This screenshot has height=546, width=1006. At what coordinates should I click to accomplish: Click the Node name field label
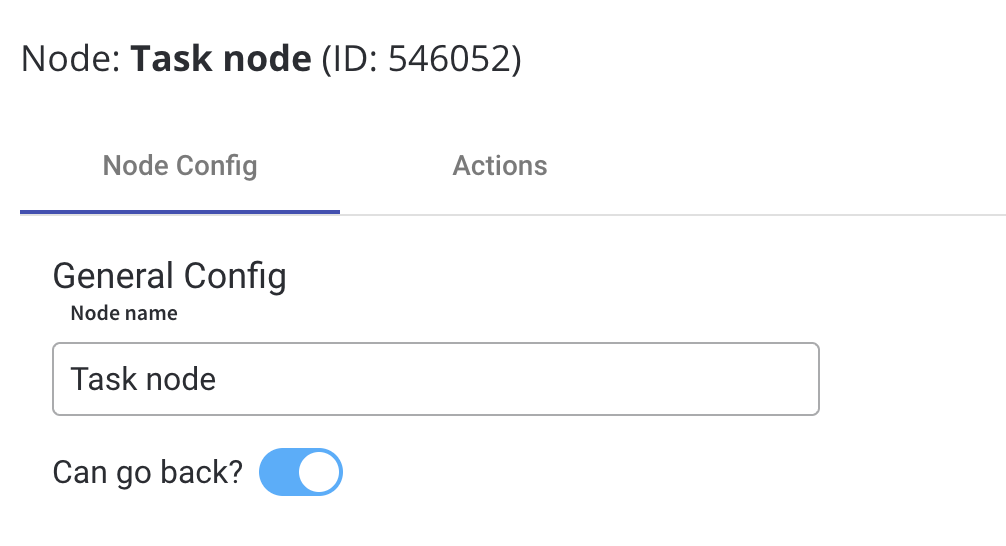(124, 313)
